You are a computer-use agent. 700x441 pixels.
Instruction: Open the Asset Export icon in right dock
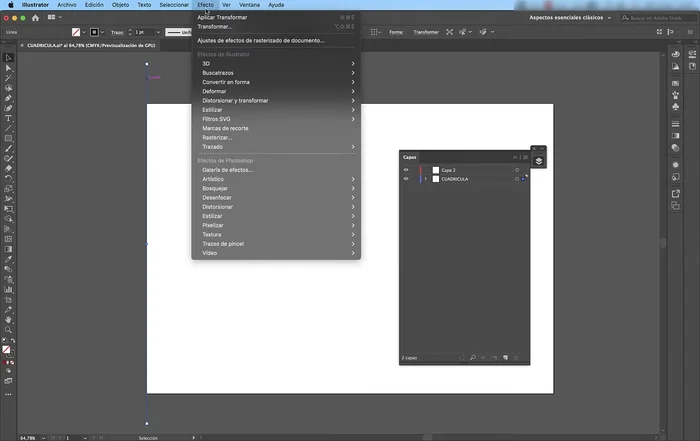click(x=675, y=194)
